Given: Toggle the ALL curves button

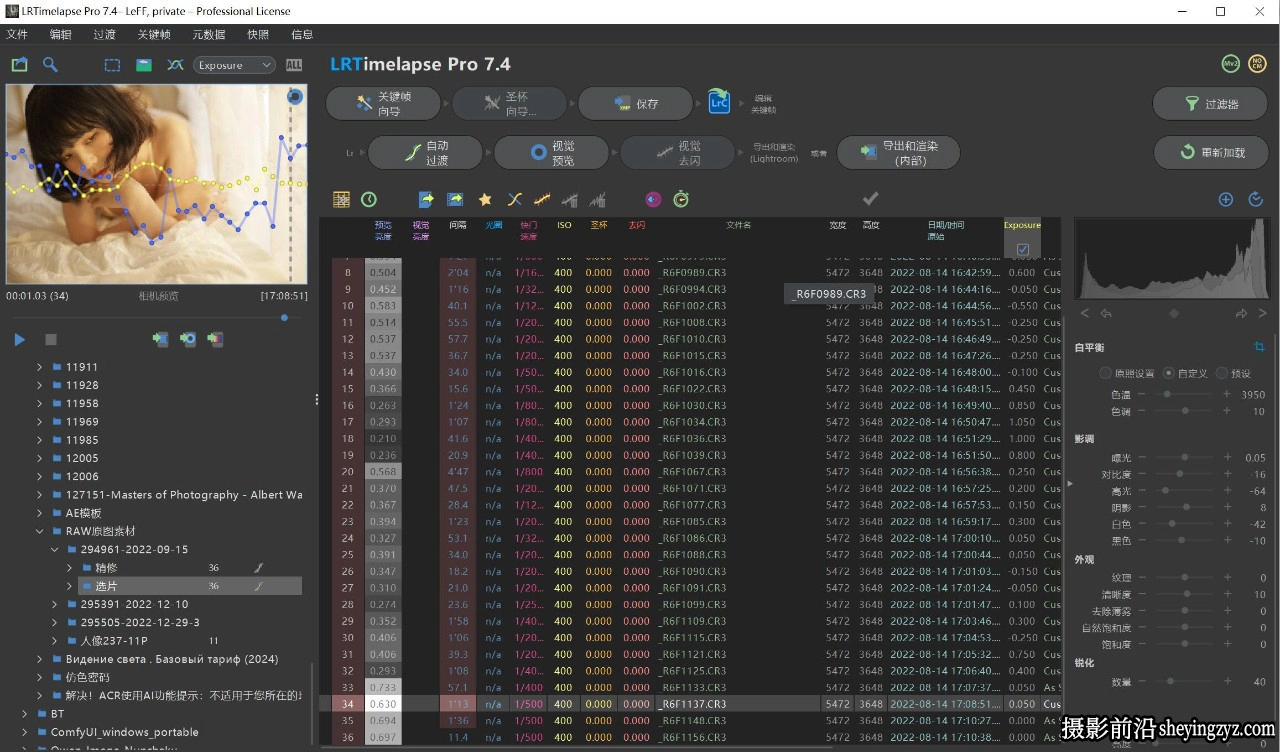Looking at the screenshot, I should (294, 65).
